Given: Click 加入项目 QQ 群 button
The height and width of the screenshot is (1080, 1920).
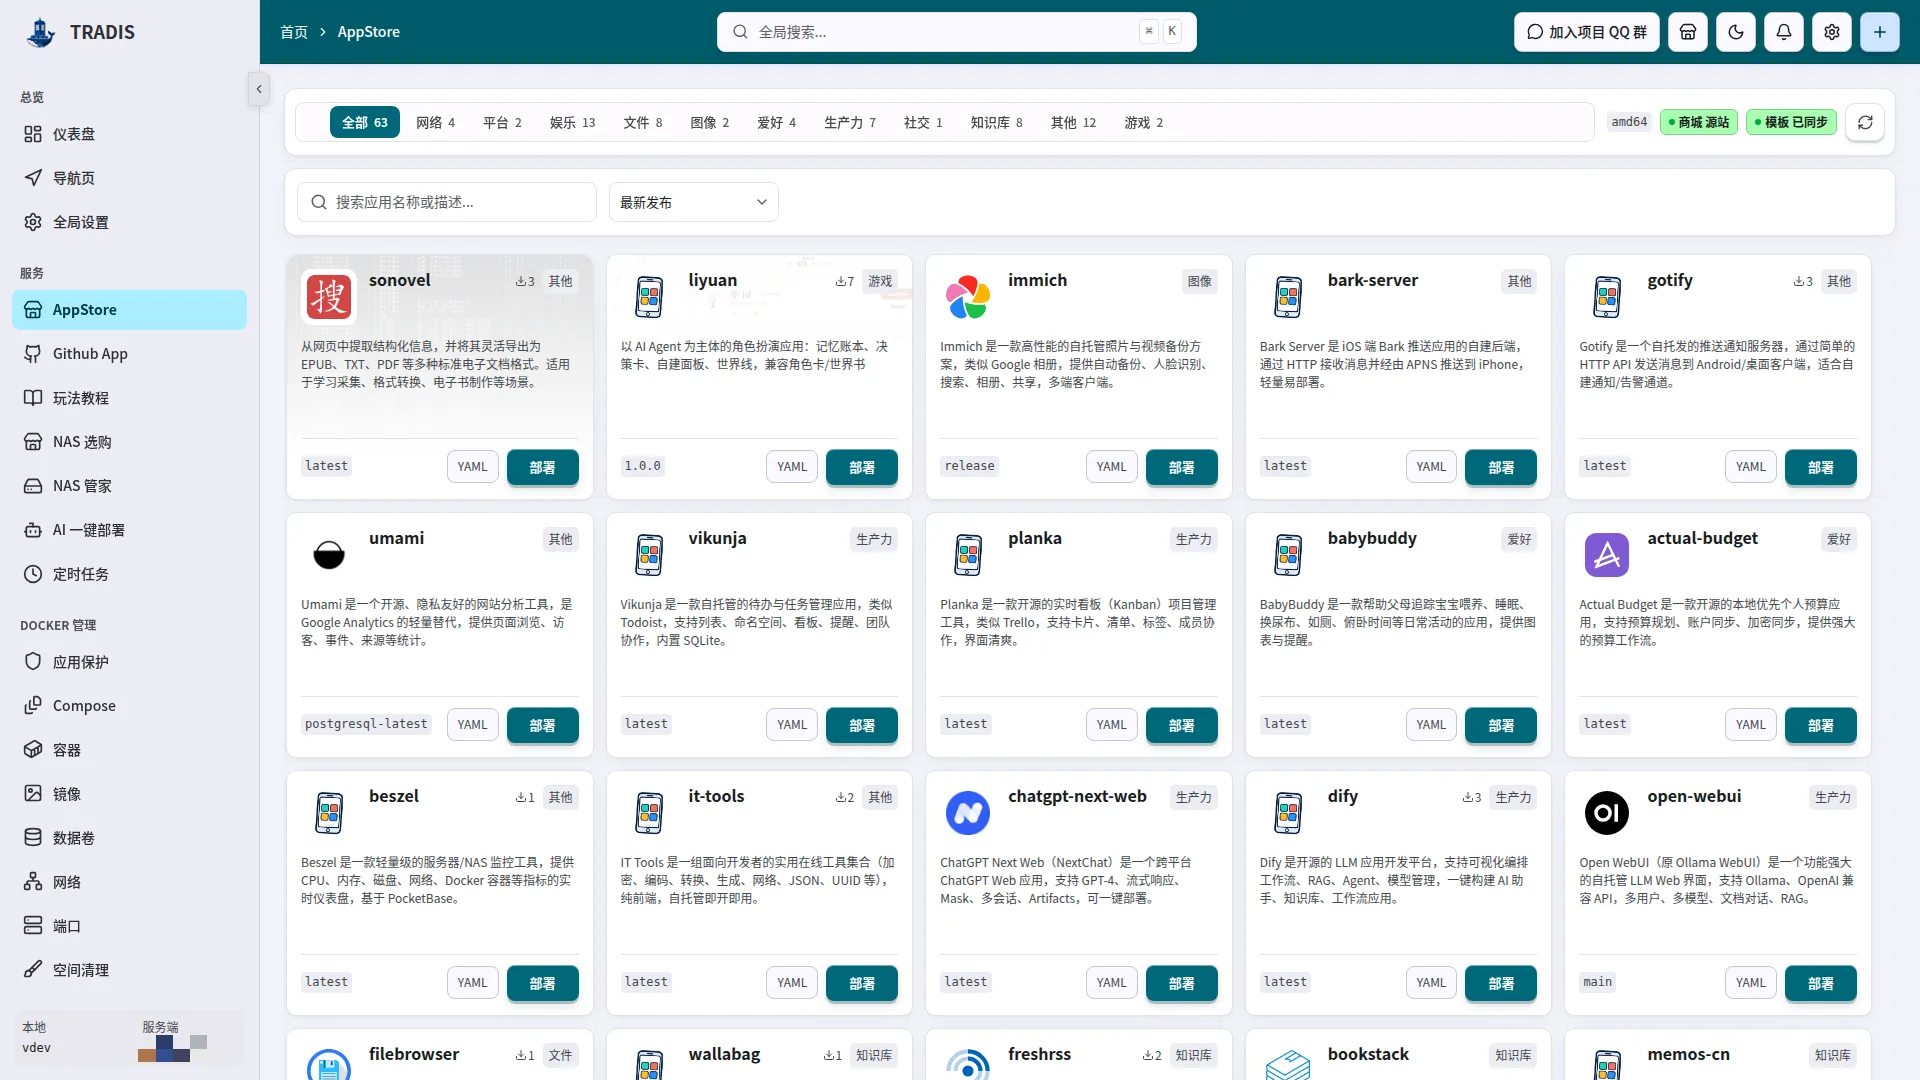Looking at the screenshot, I should pyautogui.click(x=1587, y=32).
